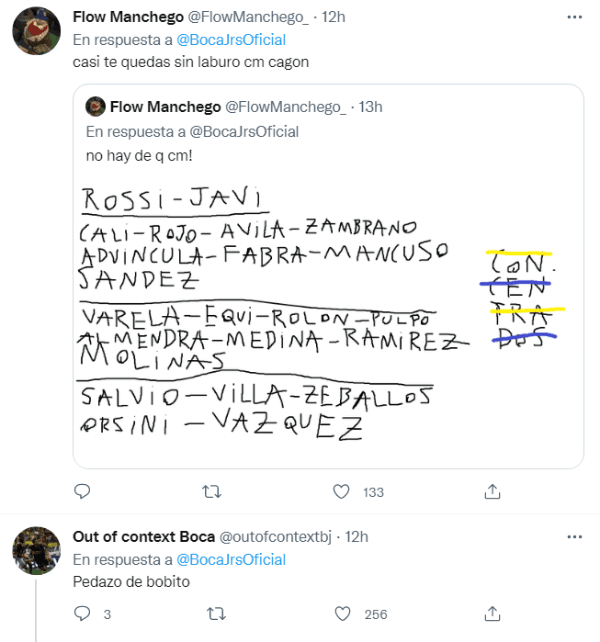The image size is (600, 642).
Task: Open more options for Out of context Boca's tweet
Action: click(x=572, y=537)
